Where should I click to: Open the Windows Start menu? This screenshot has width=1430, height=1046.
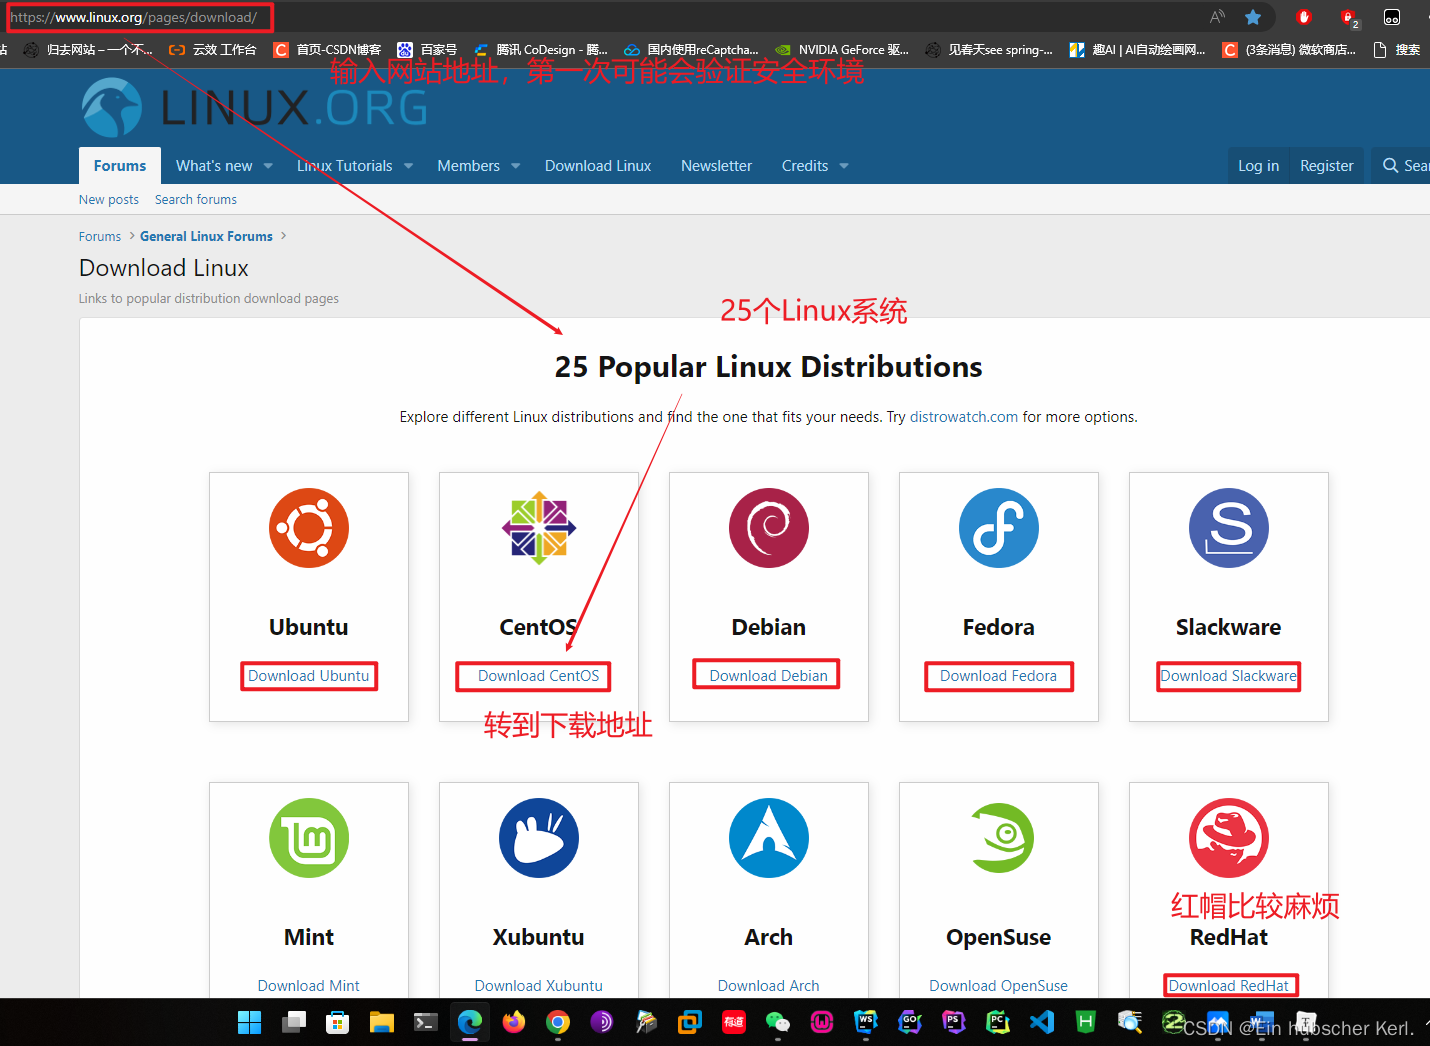pos(249,1022)
